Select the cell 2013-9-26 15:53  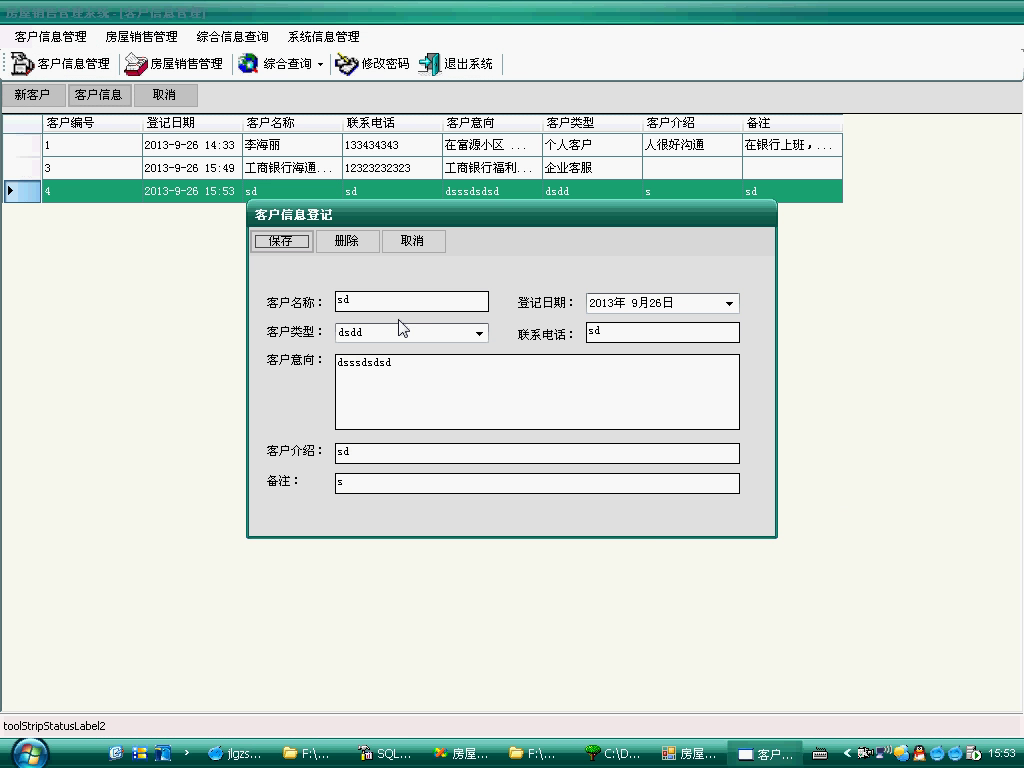[x=192, y=191]
